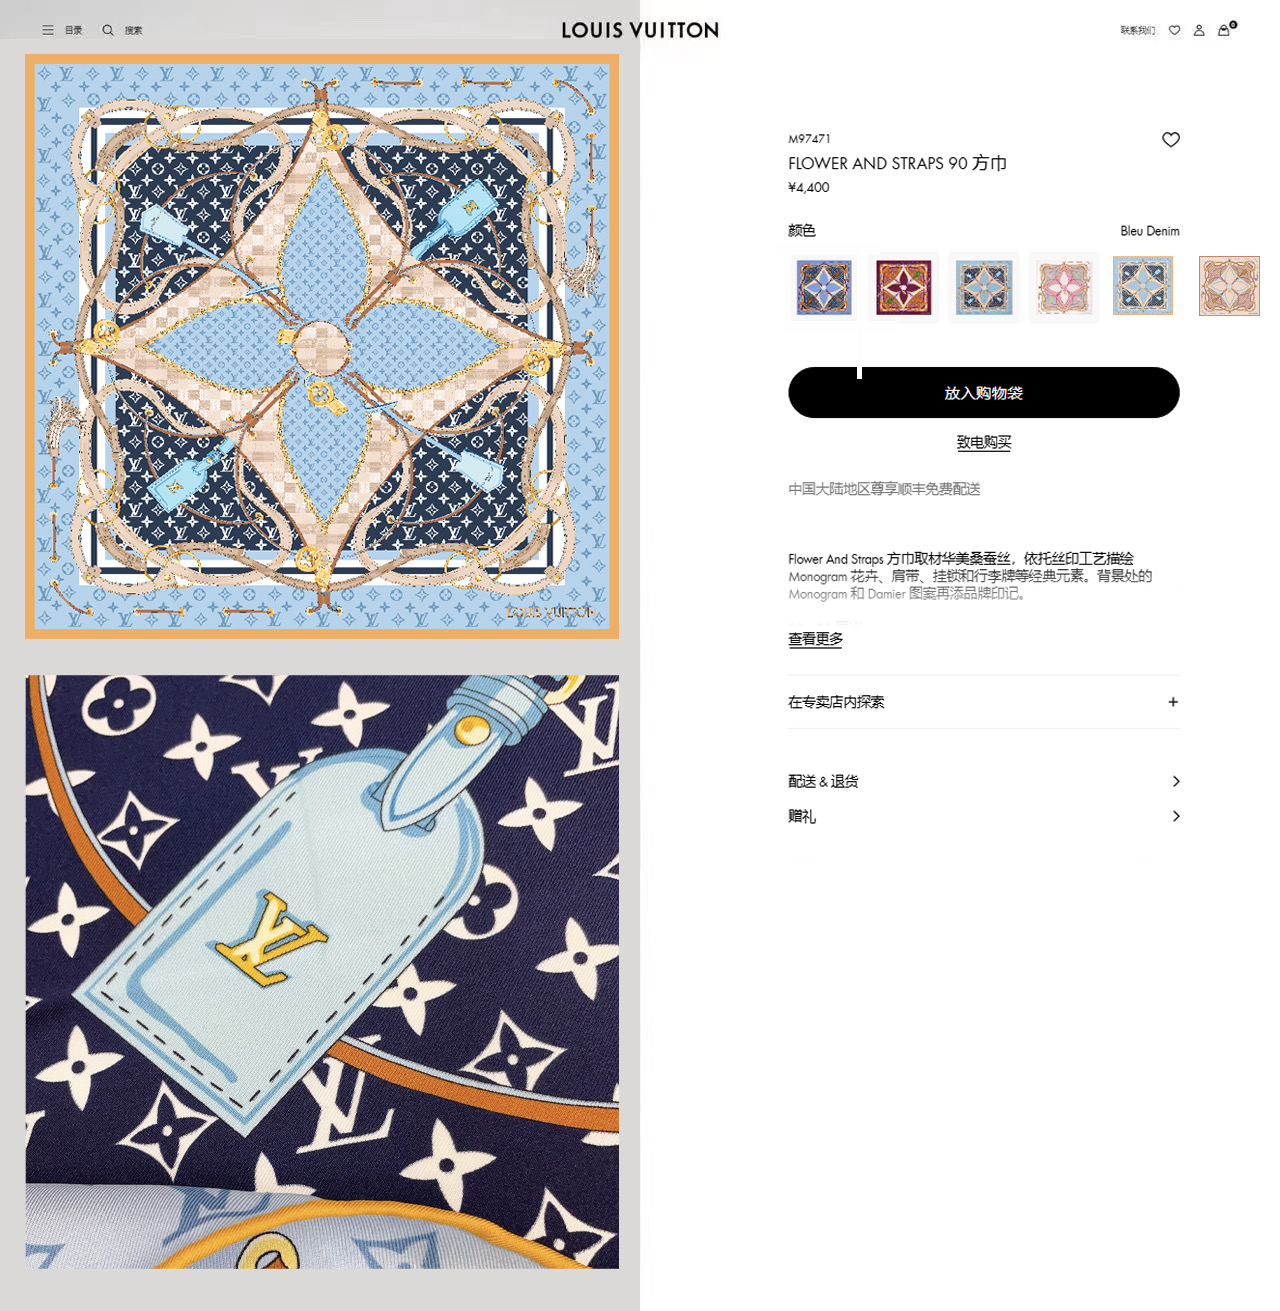Image resolution: width=1280 pixels, height=1311 pixels.
Task: Expand the 在专卖店内探索 section
Action: (x=984, y=702)
